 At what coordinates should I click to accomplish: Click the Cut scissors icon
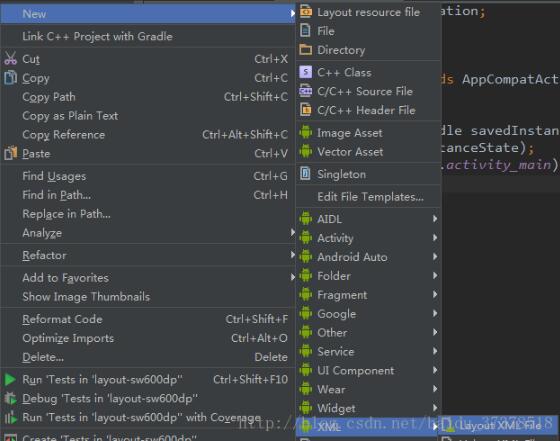(10, 59)
